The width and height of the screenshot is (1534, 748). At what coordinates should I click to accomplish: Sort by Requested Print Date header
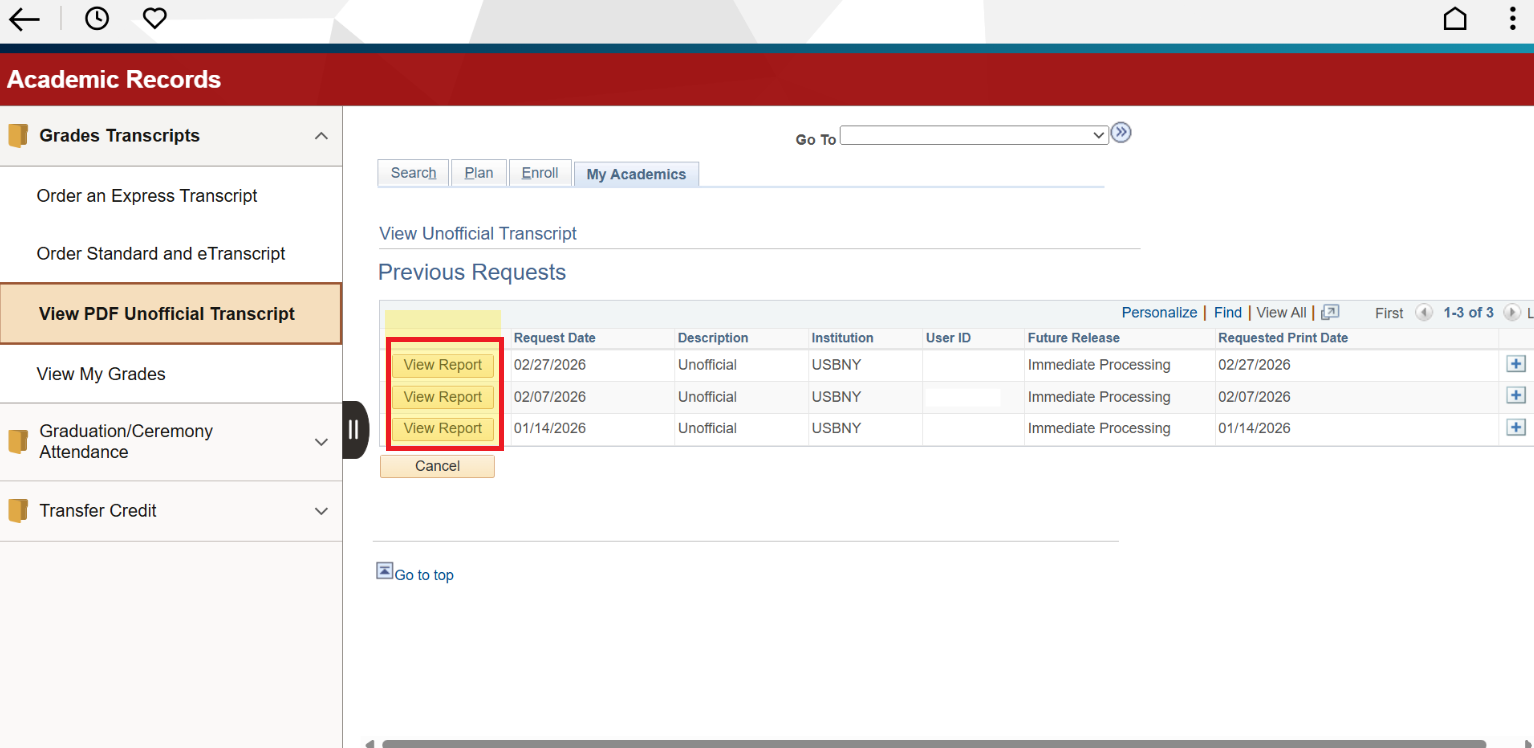[x=1283, y=338]
